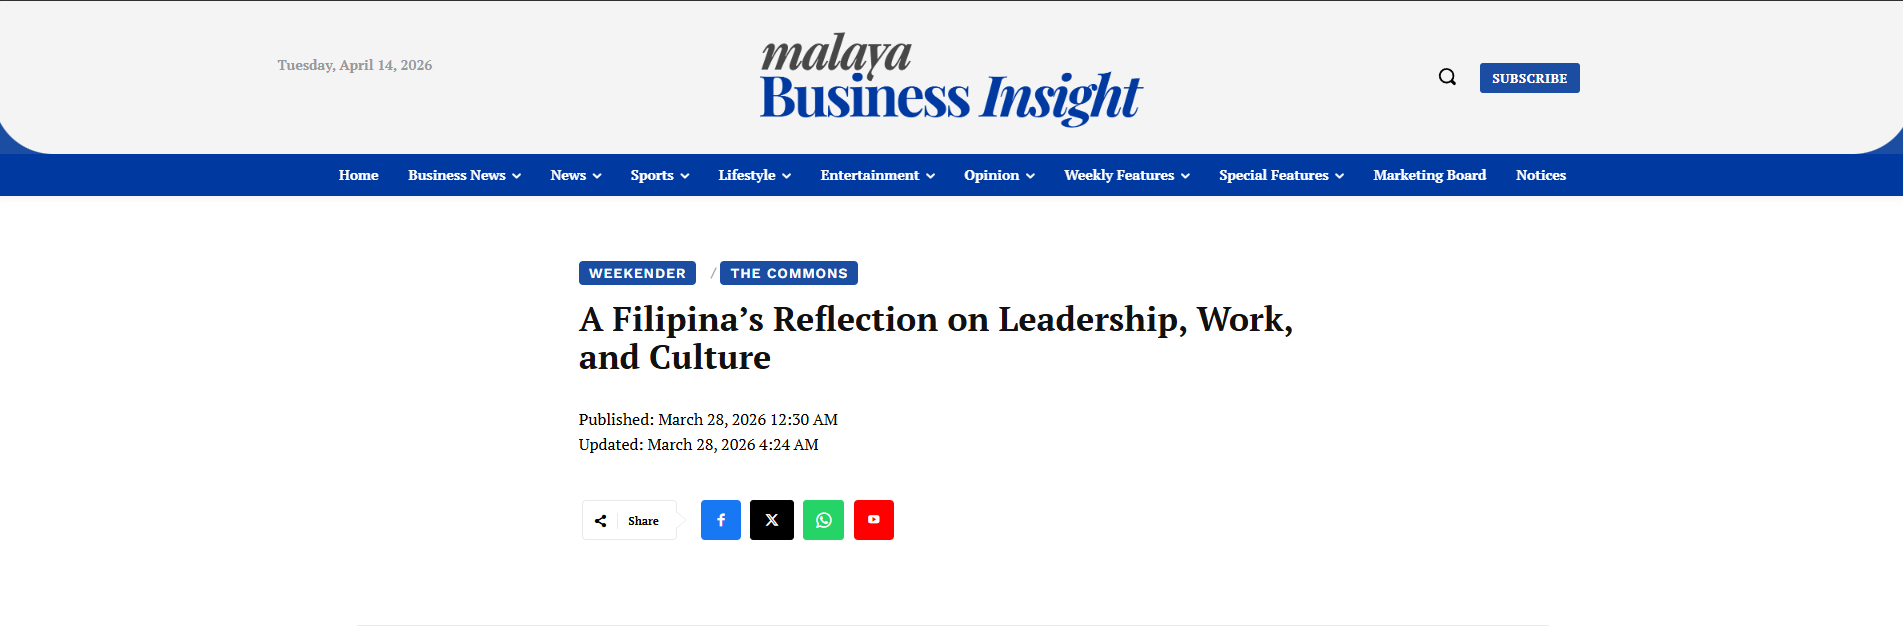
Task: Open The Commons category tag
Action: (x=788, y=273)
